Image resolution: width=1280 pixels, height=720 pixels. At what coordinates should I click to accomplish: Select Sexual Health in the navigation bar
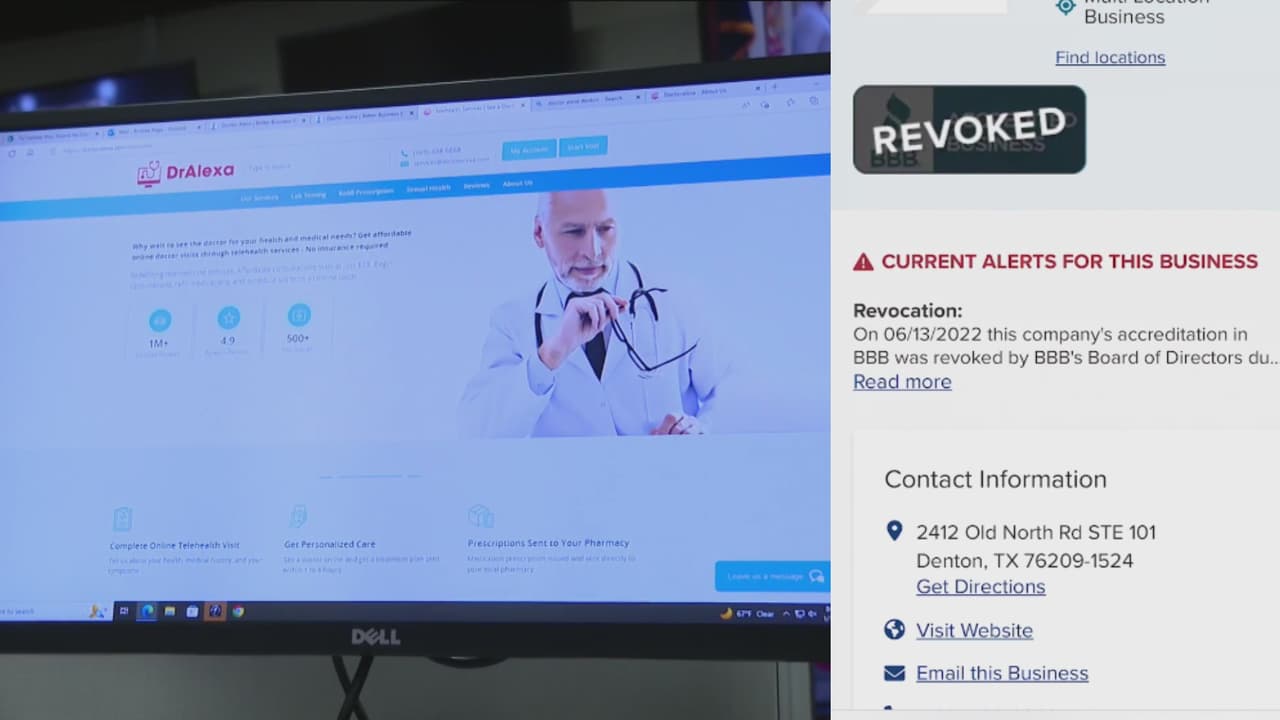tap(428, 188)
